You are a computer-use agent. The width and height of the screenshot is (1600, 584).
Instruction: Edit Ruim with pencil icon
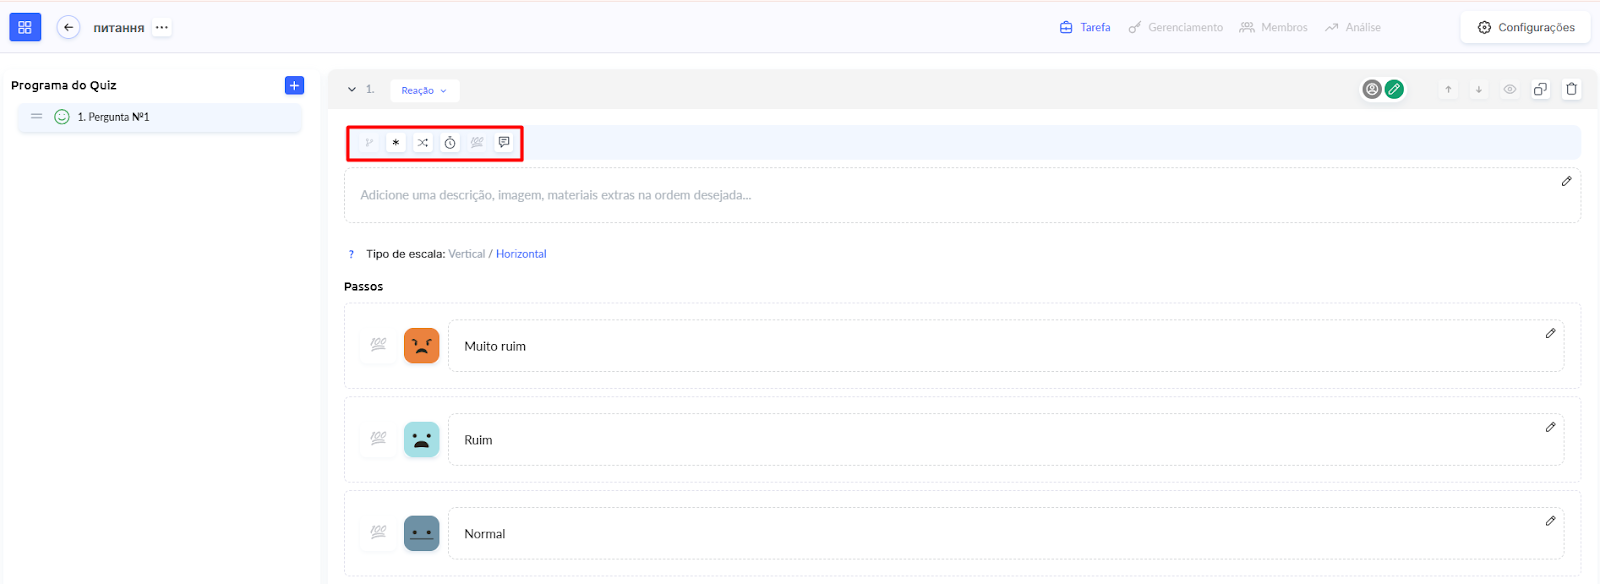(x=1550, y=427)
